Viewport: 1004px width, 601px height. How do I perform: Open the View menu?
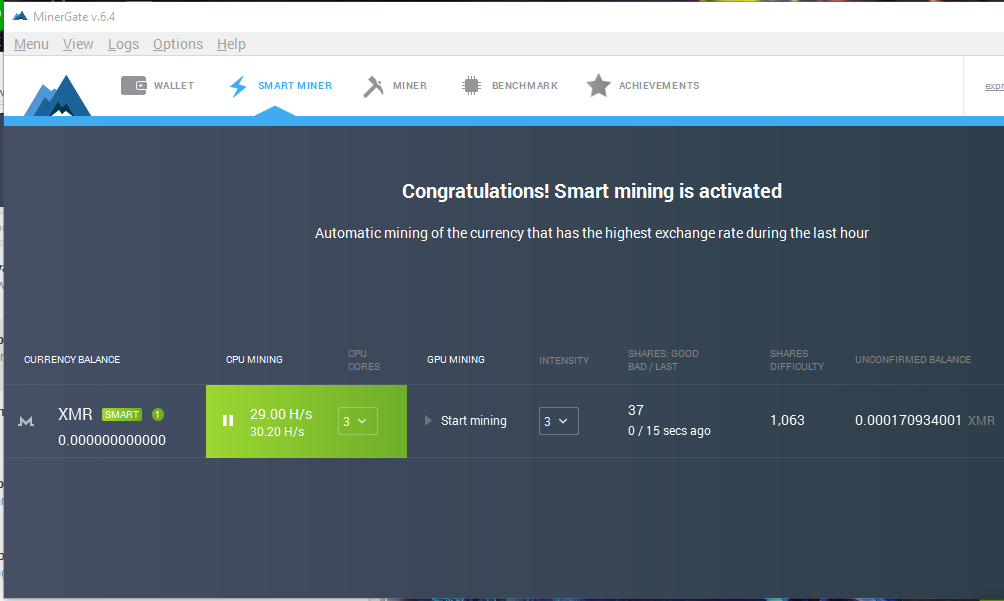(78, 44)
